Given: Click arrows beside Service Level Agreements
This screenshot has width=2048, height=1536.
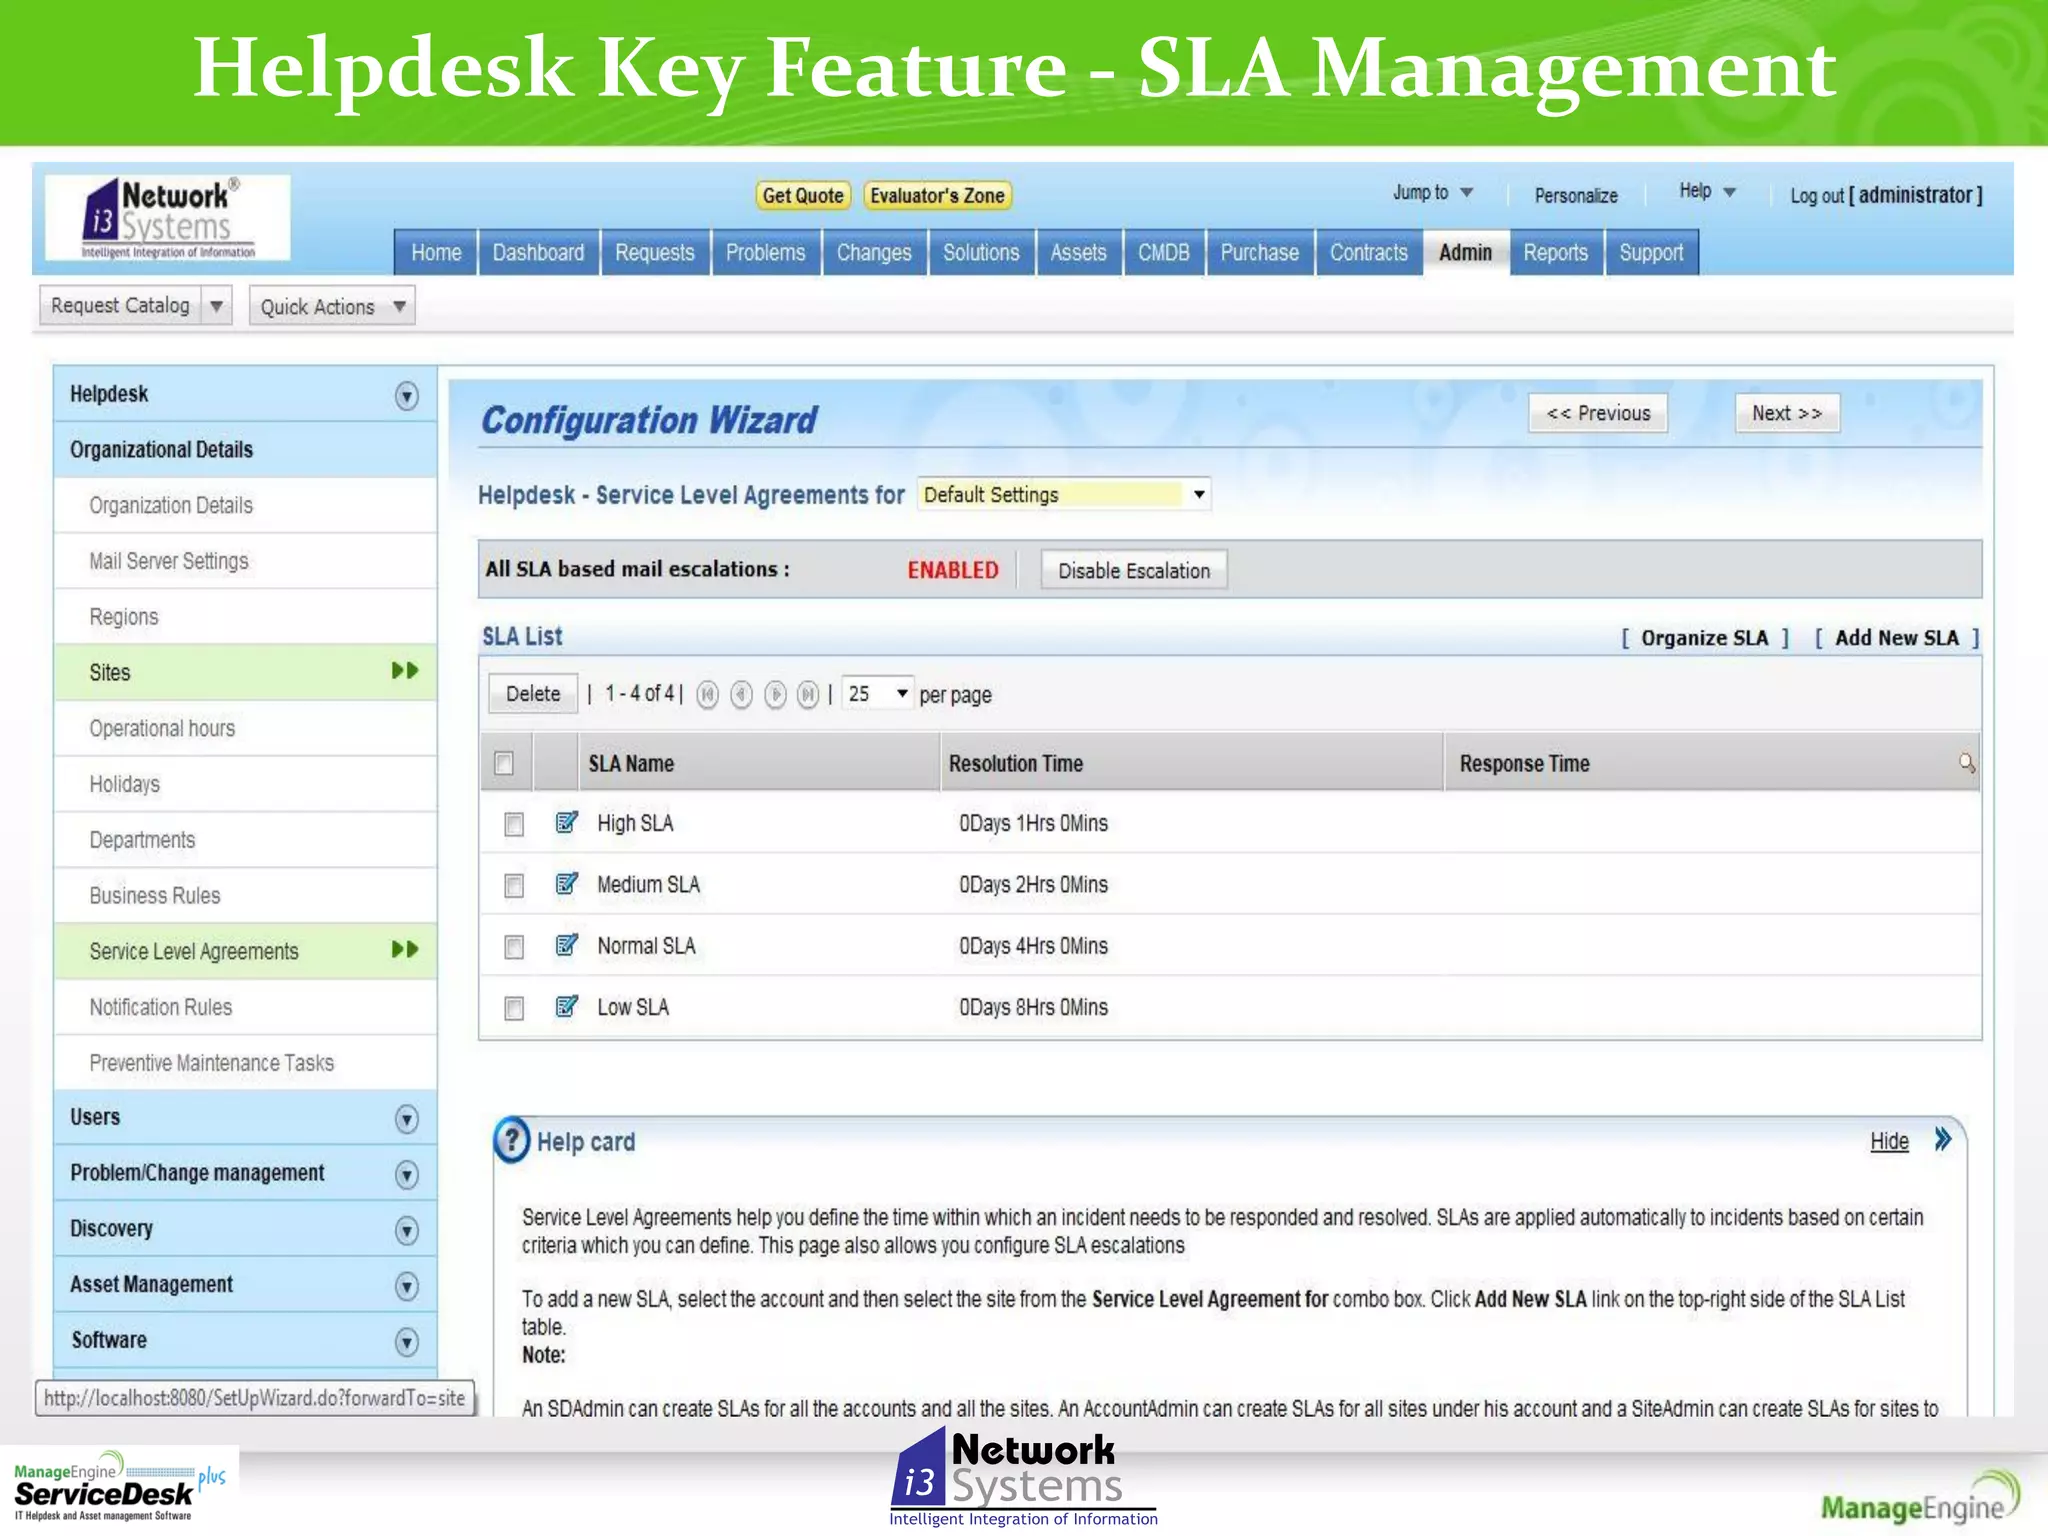Looking at the screenshot, I should 405,949.
